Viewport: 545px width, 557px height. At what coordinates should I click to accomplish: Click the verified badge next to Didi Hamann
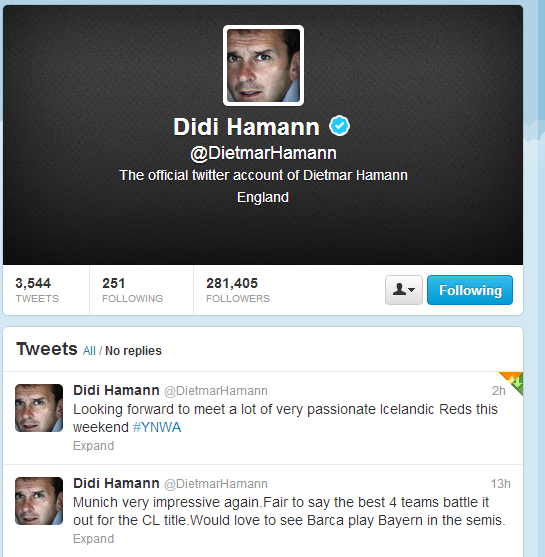(339, 126)
